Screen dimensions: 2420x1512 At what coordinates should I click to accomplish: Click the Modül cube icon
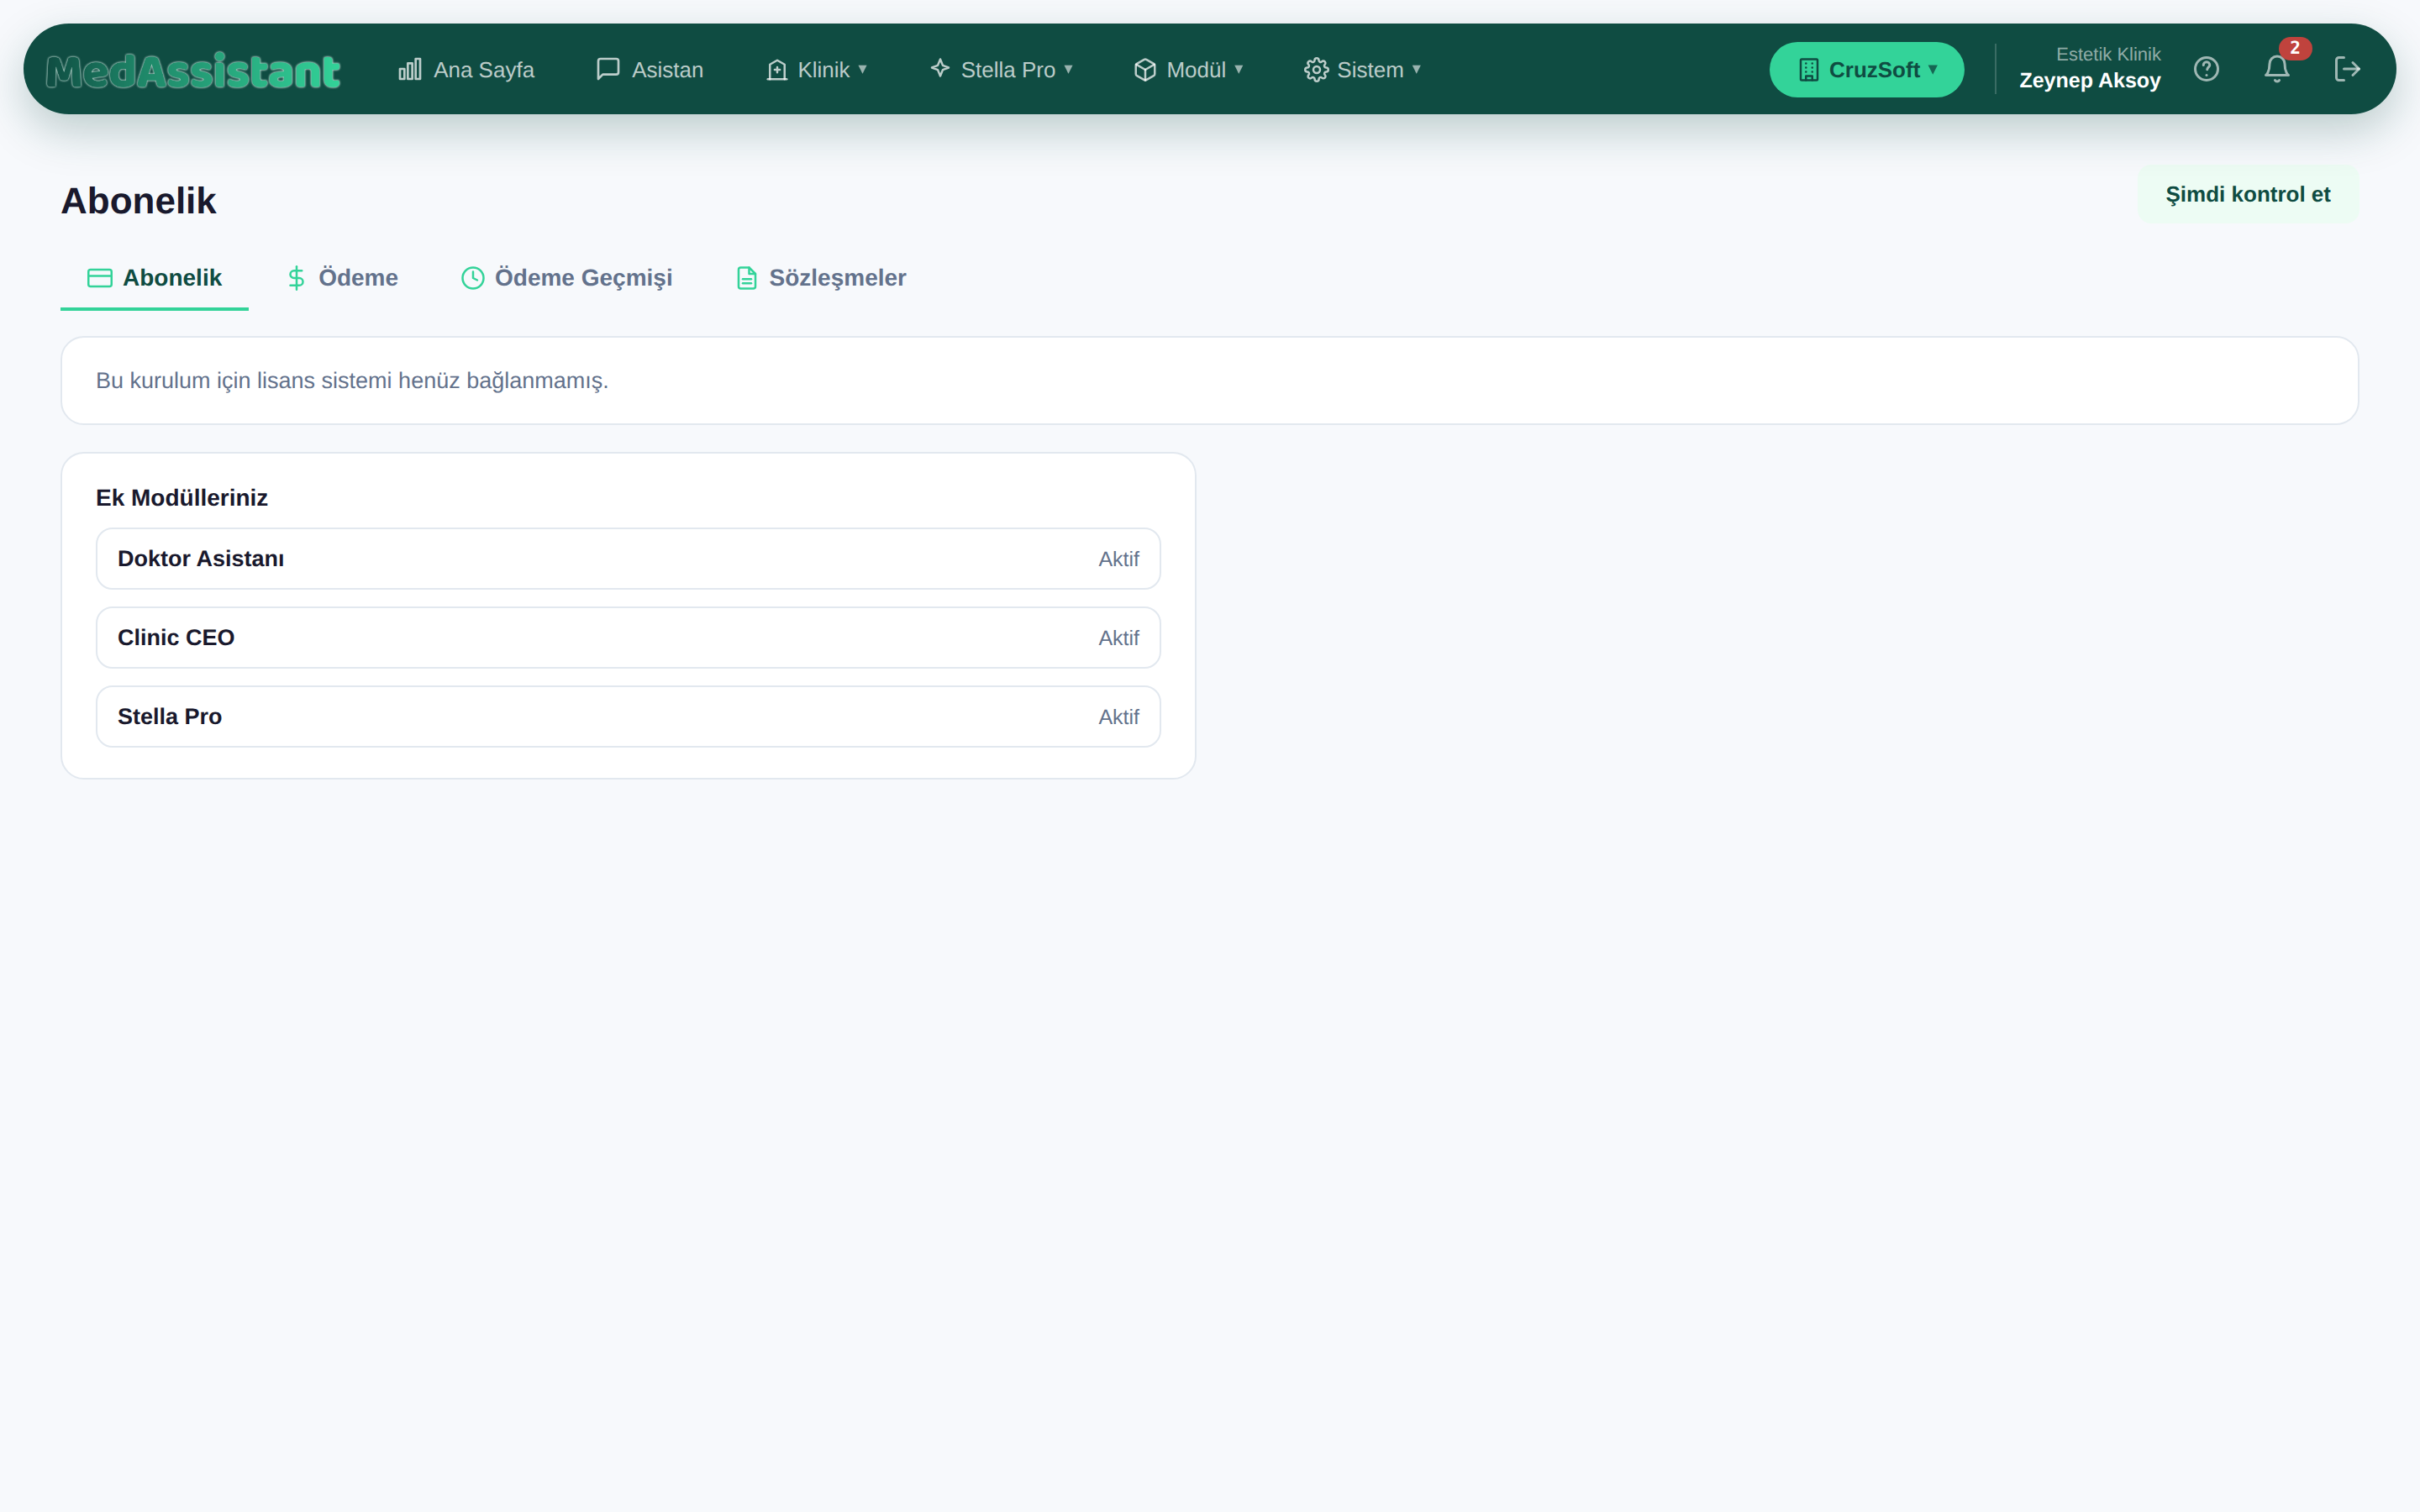(1145, 69)
